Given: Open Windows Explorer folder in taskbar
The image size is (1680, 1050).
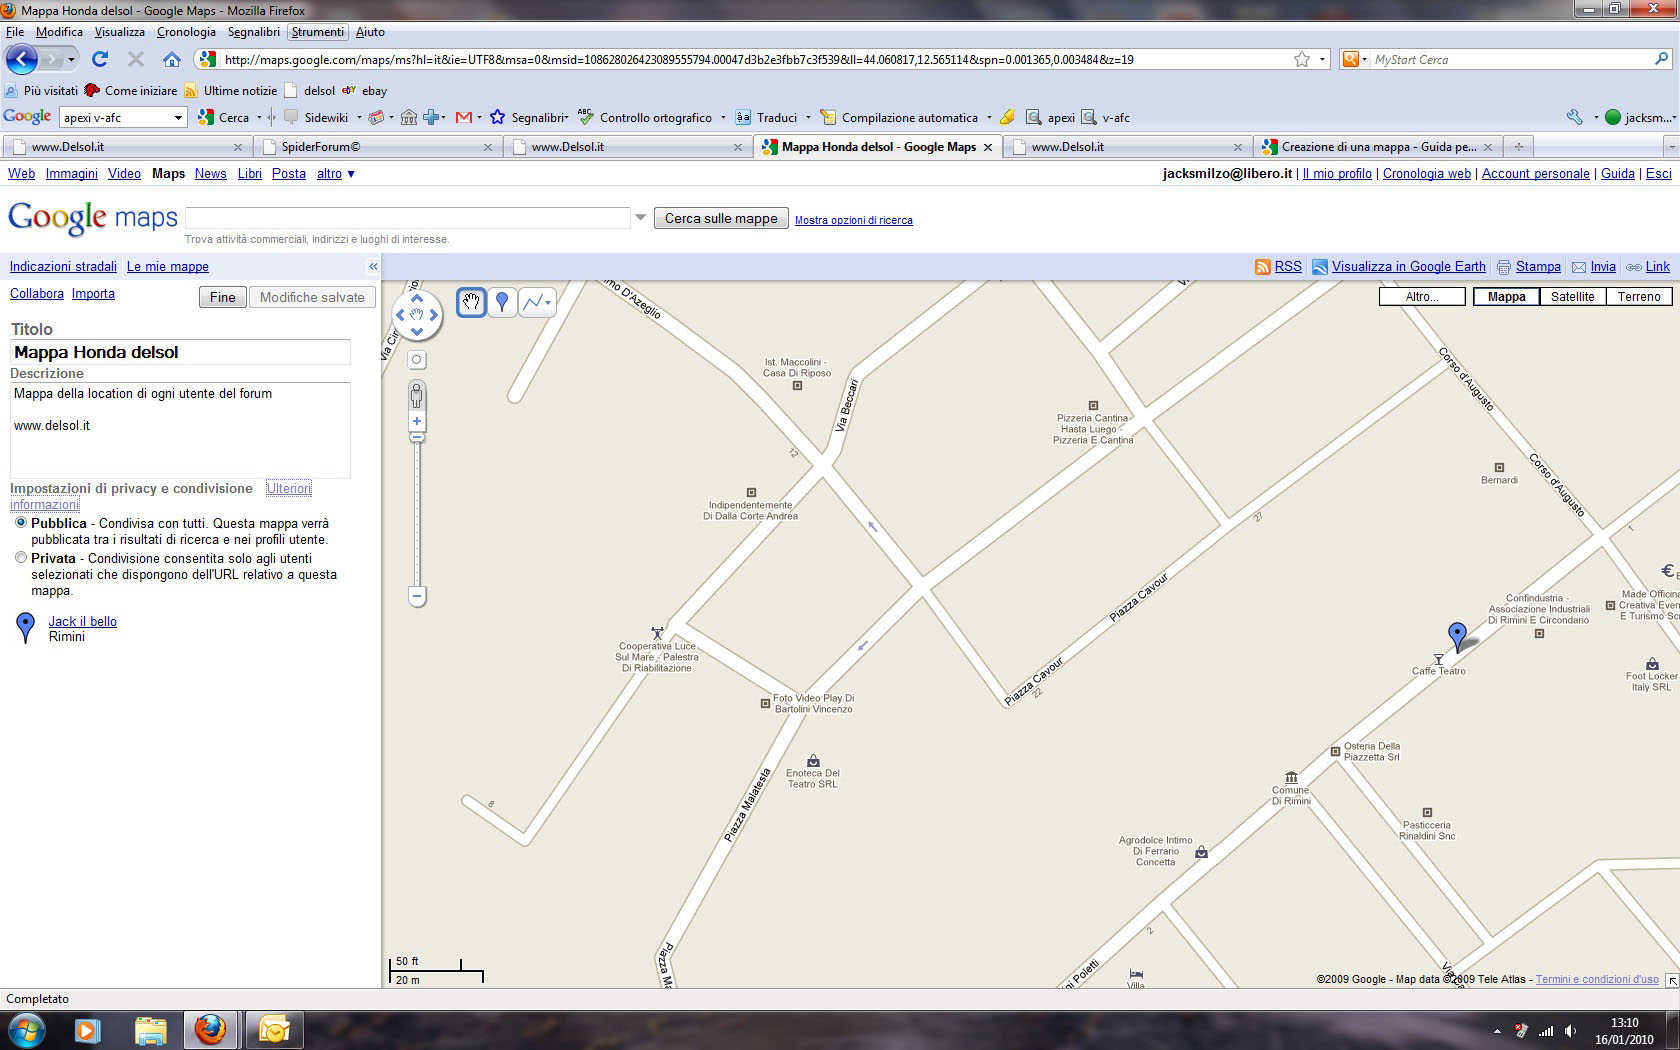Looking at the screenshot, I should (150, 1029).
